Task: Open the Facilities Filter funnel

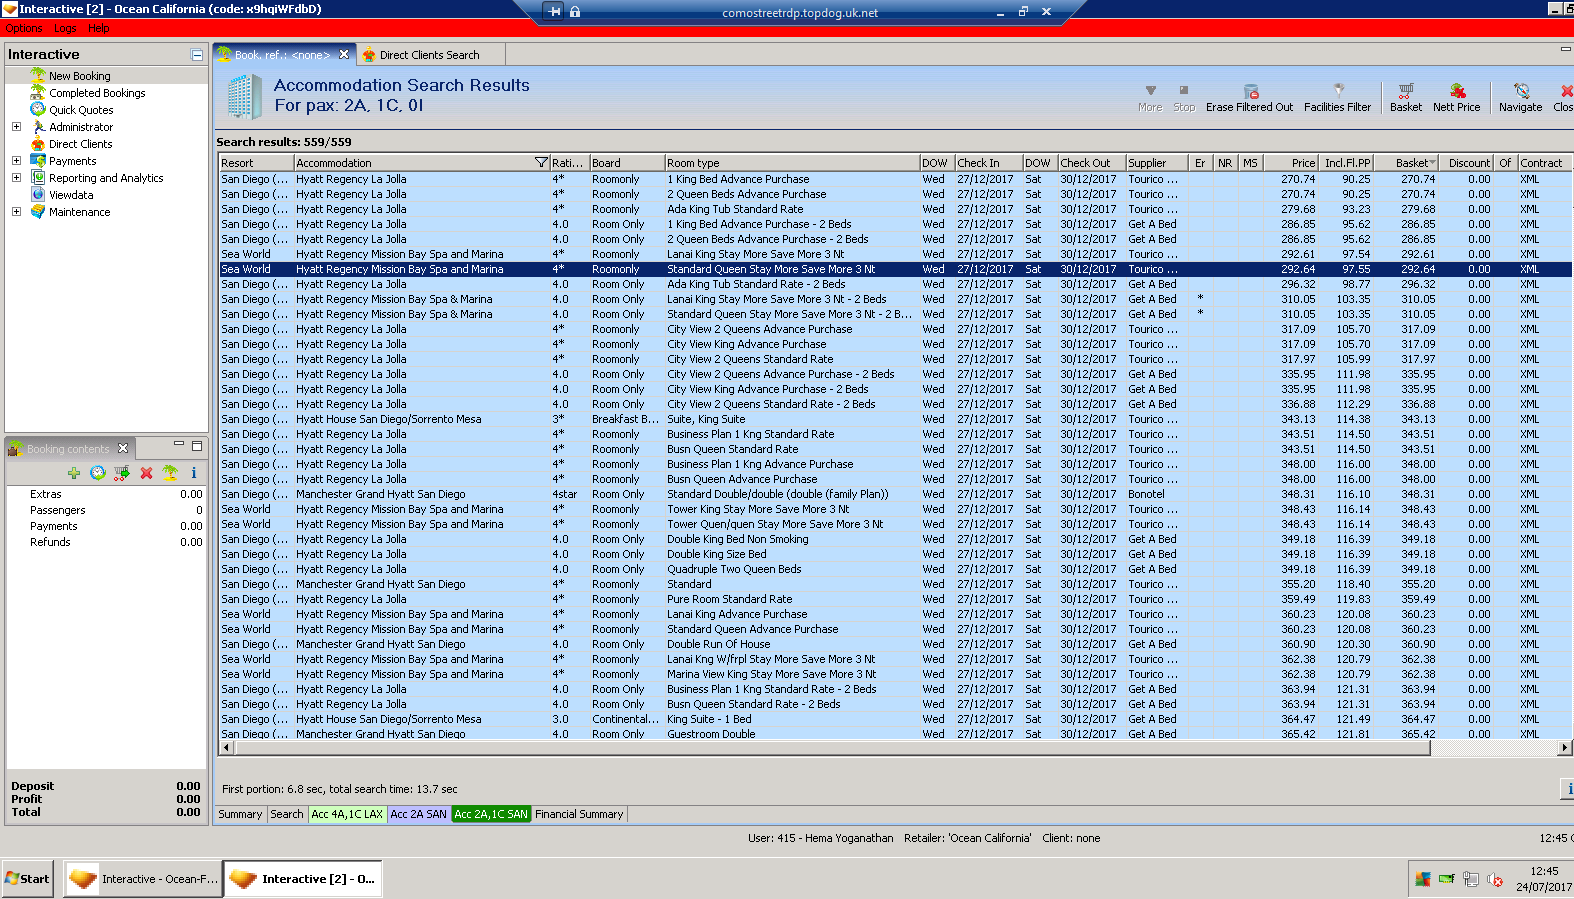Action: coord(1338,90)
